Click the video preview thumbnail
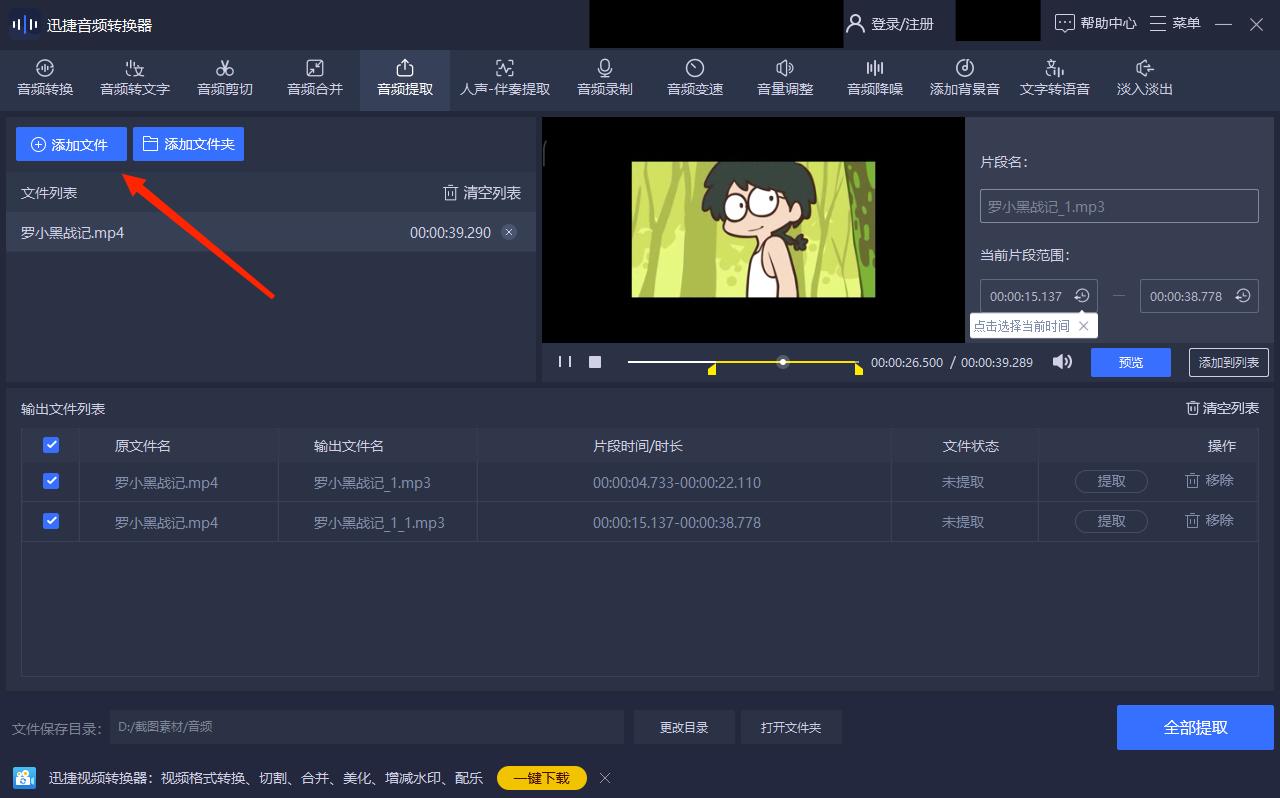This screenshot has width=1280, height=798. pos(753,230)
